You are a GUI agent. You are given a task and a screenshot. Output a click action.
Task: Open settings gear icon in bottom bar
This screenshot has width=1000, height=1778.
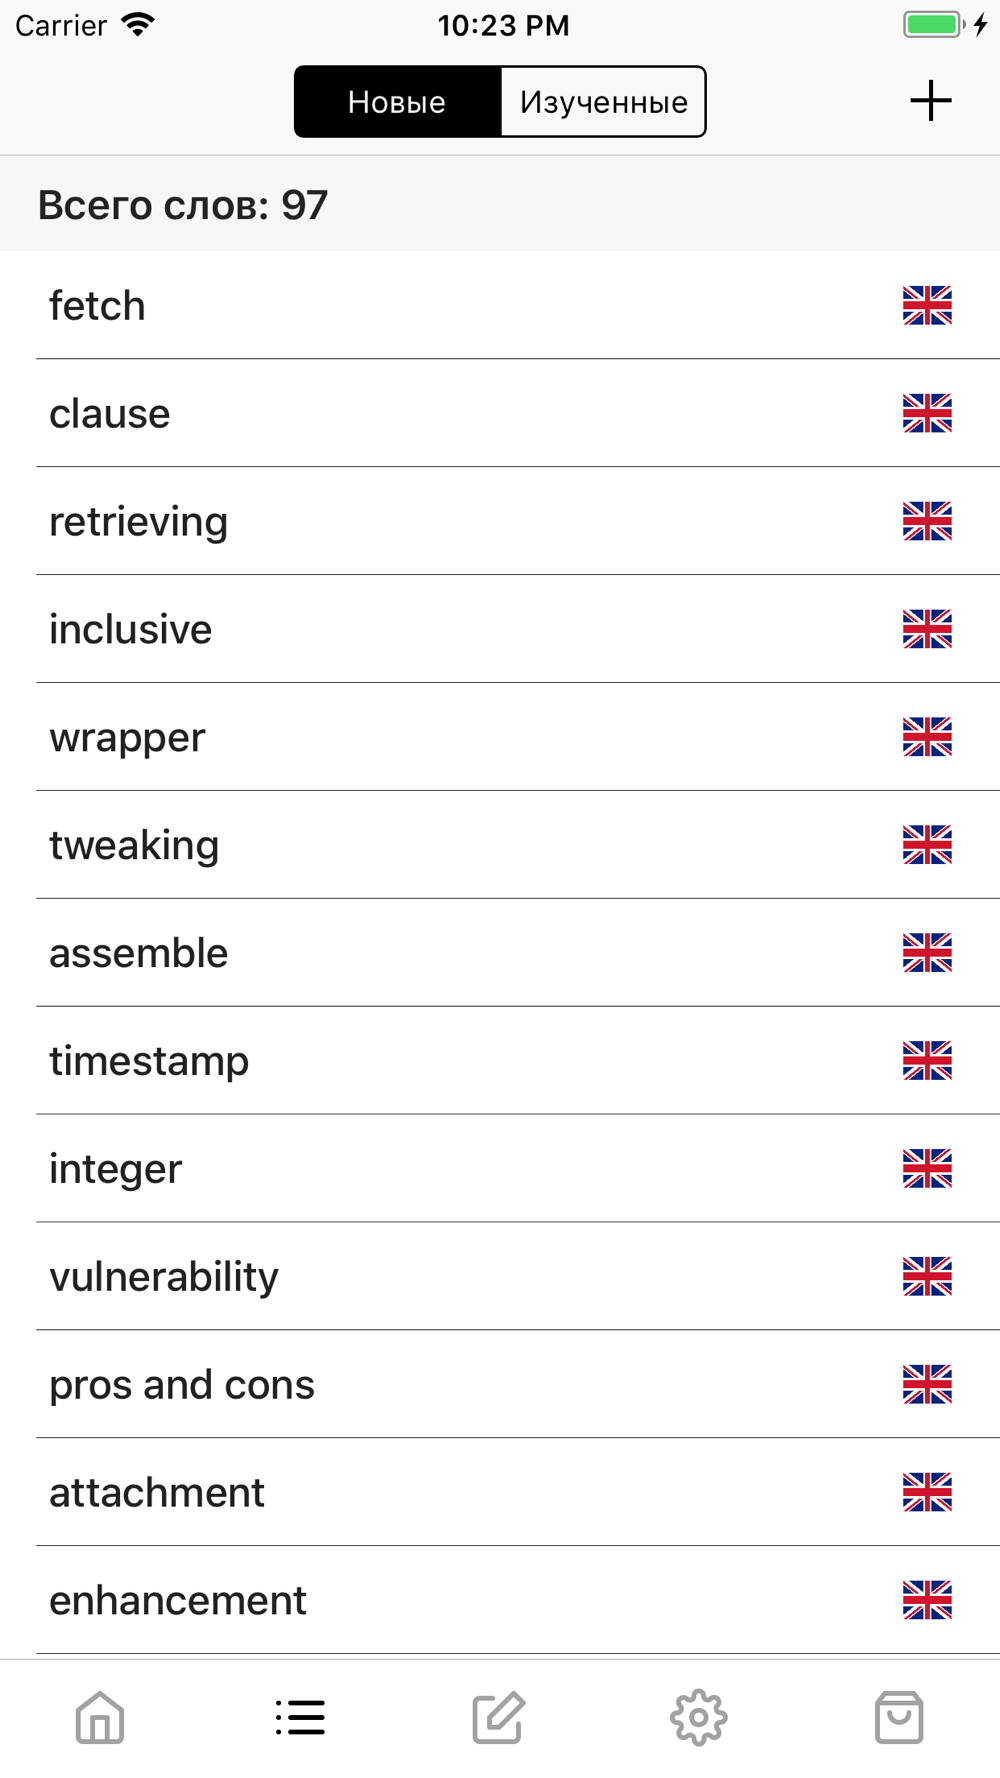pyautogui.click(x=699, y=1718)
